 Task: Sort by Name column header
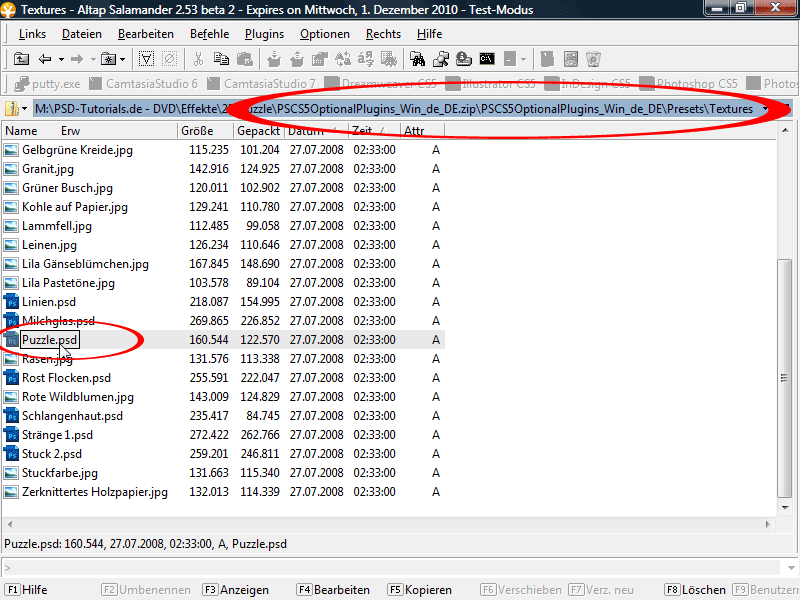(x=21, y=131)
